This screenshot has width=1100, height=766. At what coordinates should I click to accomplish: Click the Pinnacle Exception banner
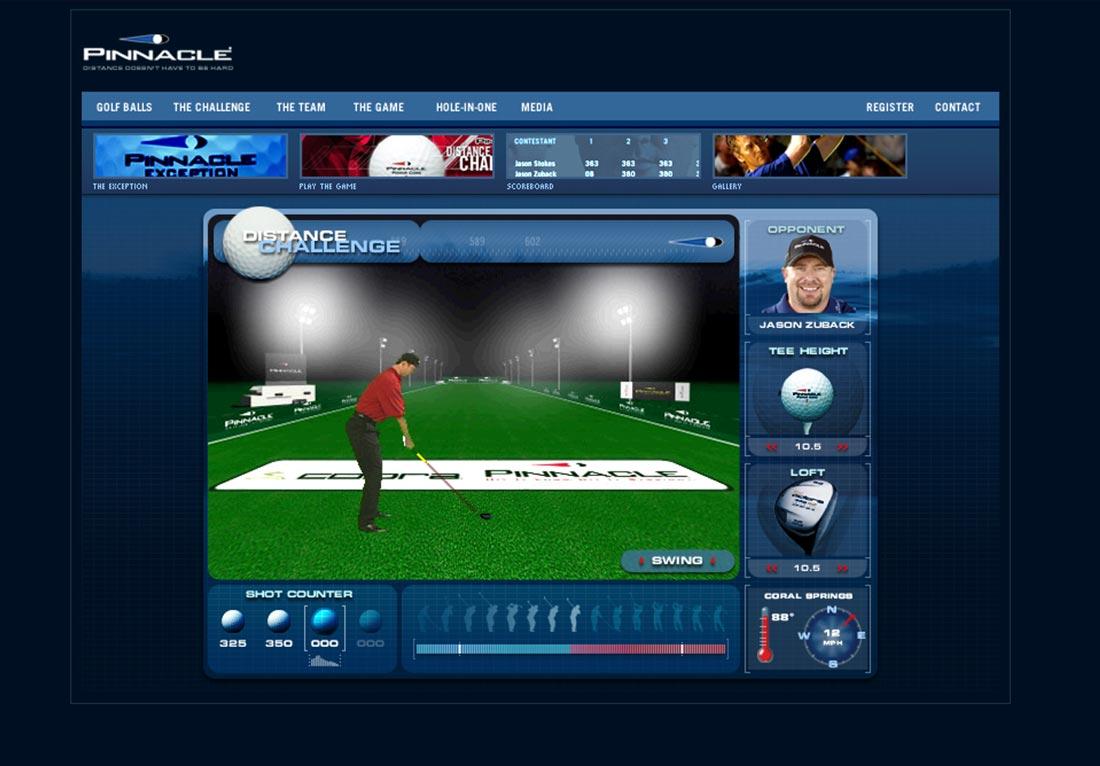point(188,155)
